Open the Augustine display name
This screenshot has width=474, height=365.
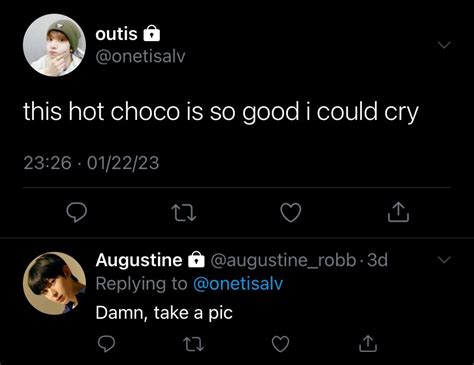click(x=139, y=260)
